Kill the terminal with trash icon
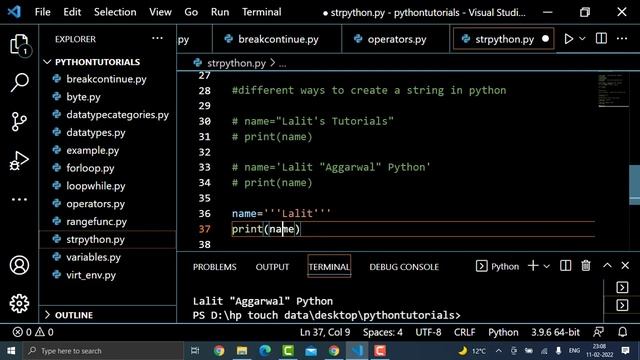Image resolution: width=640 pixels, height=360 pixels. click(586, 266)
